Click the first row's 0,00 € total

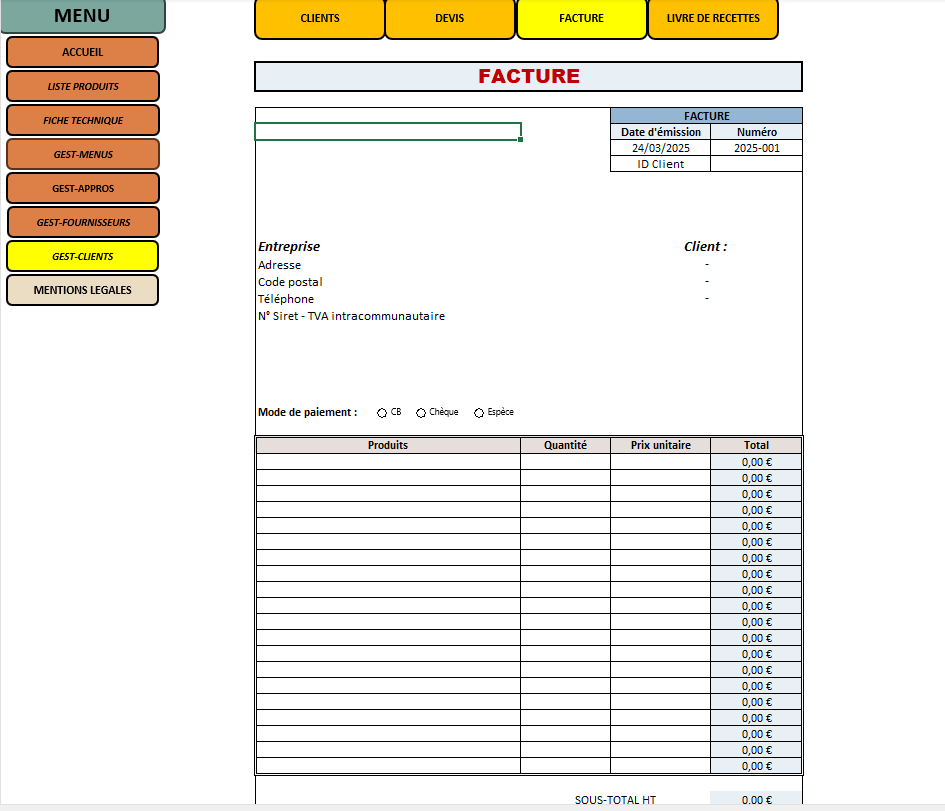click(x=756, y=462)
